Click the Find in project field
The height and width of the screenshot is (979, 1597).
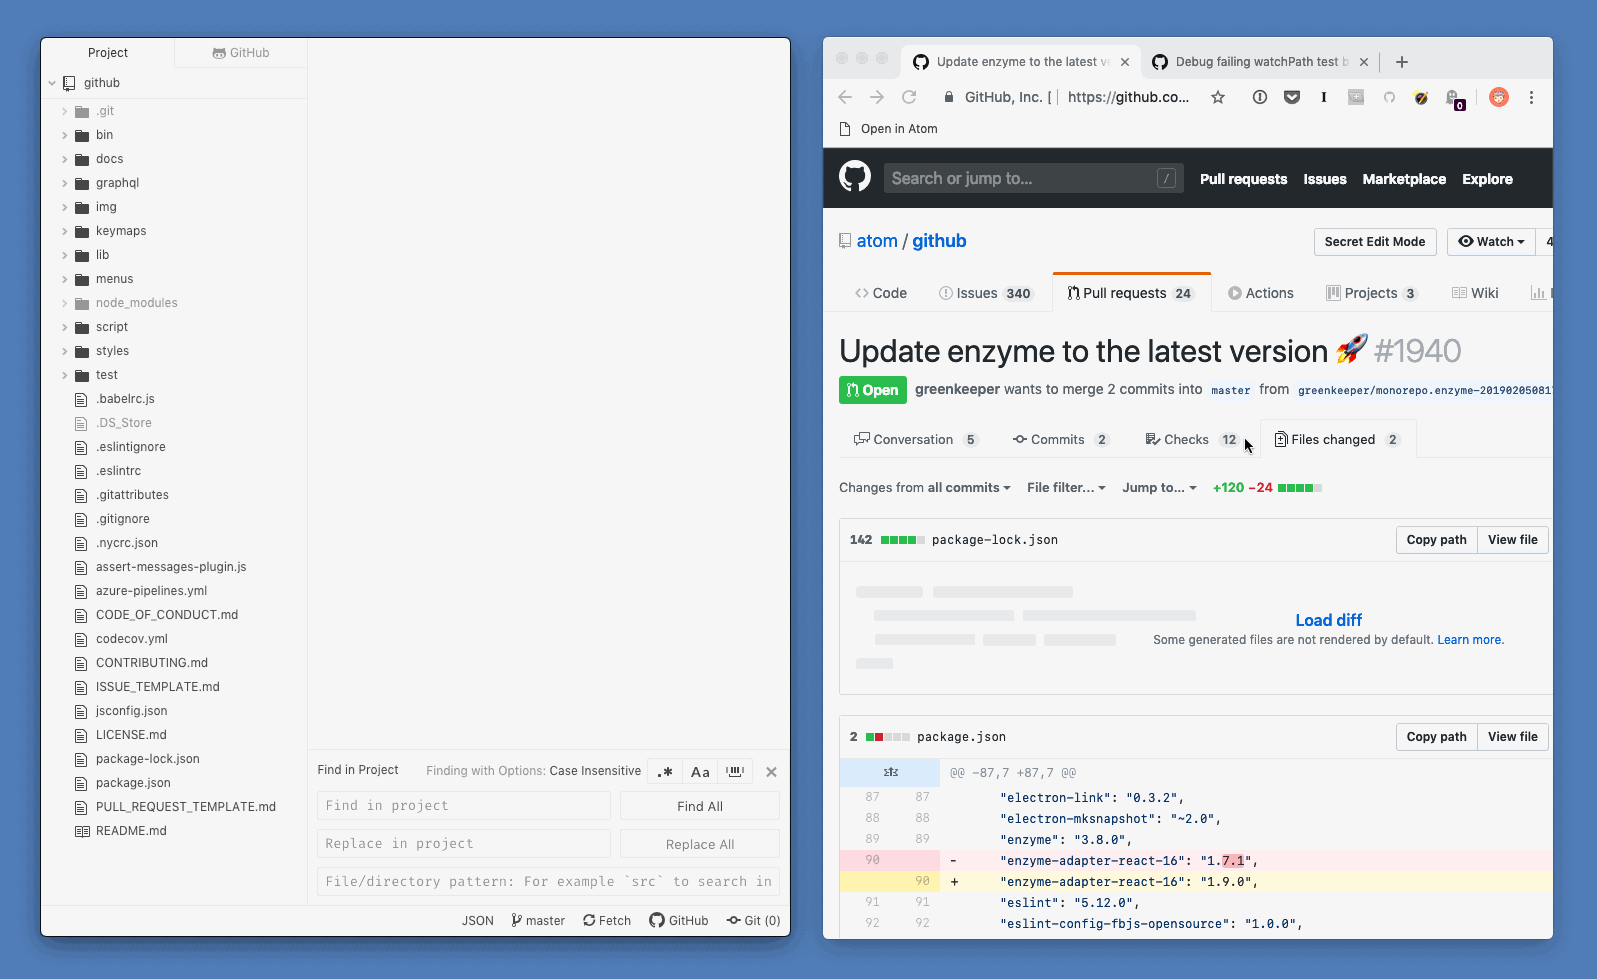pos(464,806)
